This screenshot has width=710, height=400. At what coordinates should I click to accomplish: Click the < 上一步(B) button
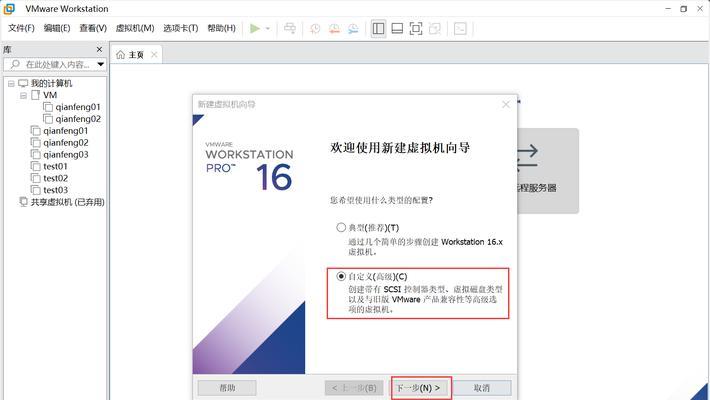[354, 388]
